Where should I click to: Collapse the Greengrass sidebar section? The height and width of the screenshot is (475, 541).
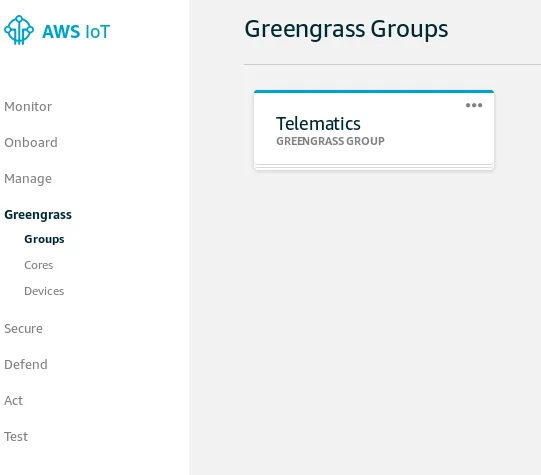coord(38,215)
